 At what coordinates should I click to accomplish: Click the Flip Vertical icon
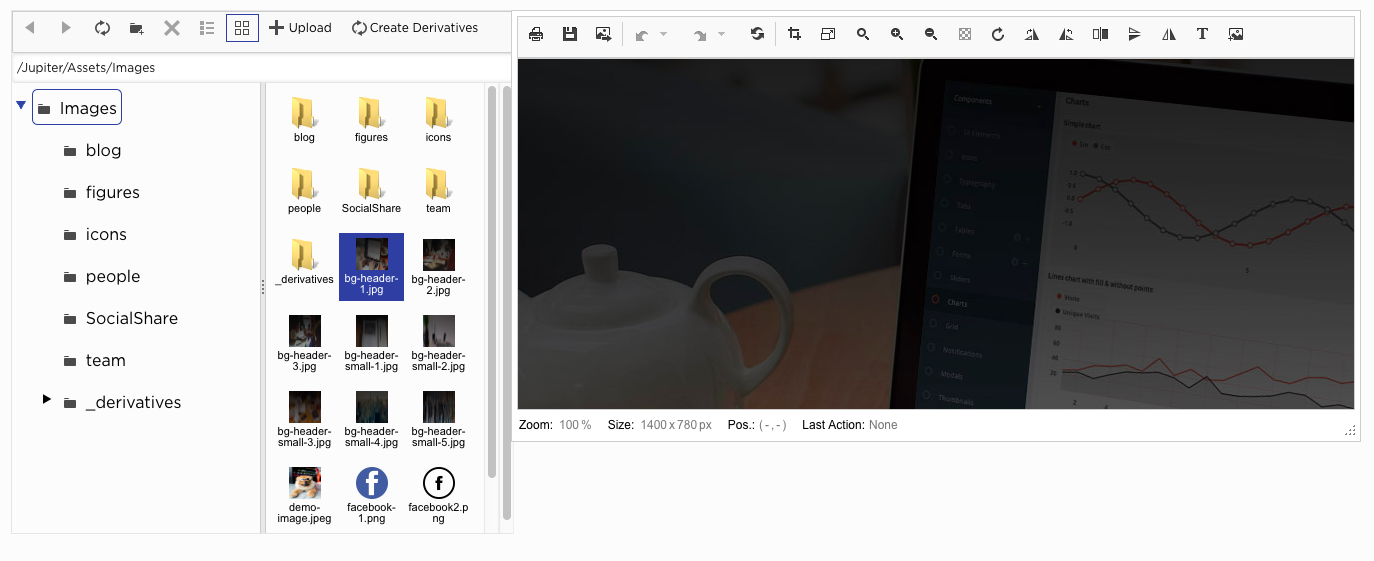(x=1134, y=34)
